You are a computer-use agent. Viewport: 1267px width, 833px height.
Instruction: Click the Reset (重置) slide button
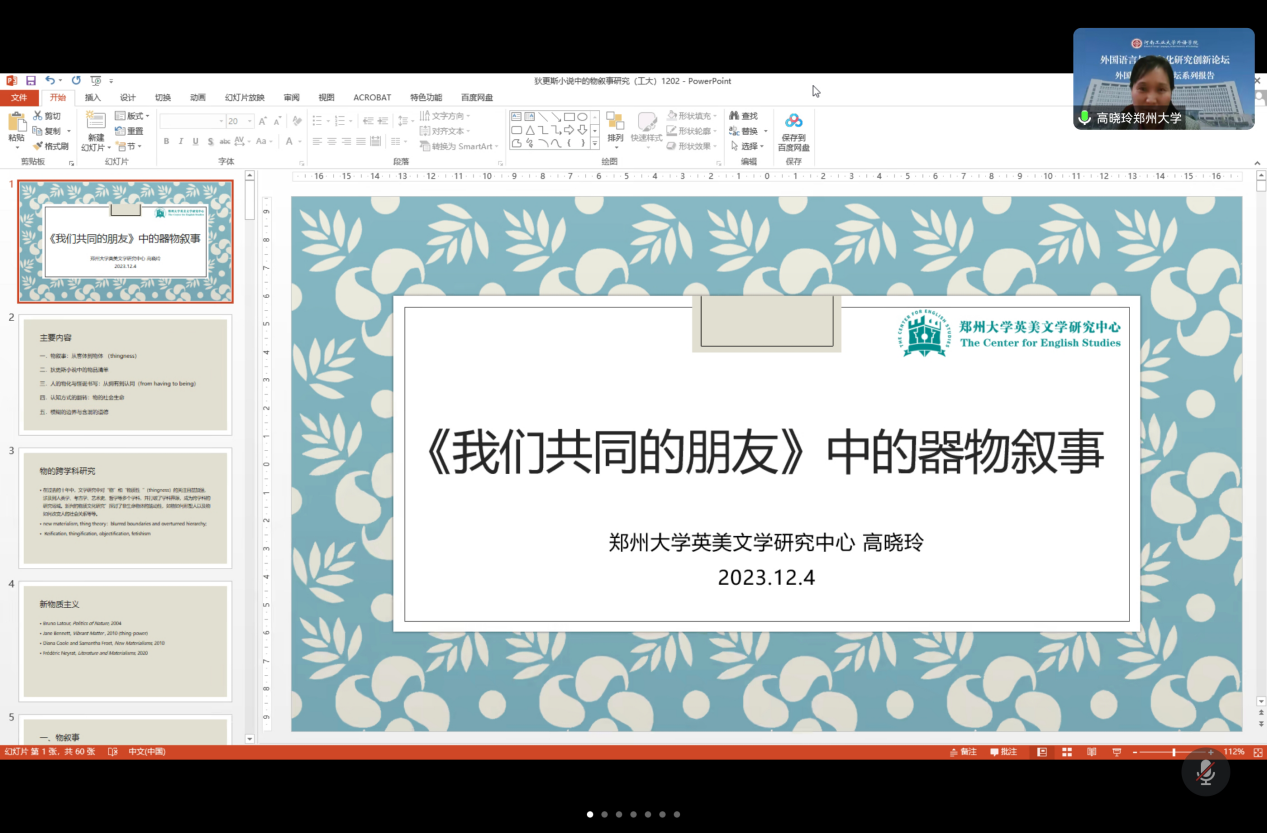coord(129,131)
